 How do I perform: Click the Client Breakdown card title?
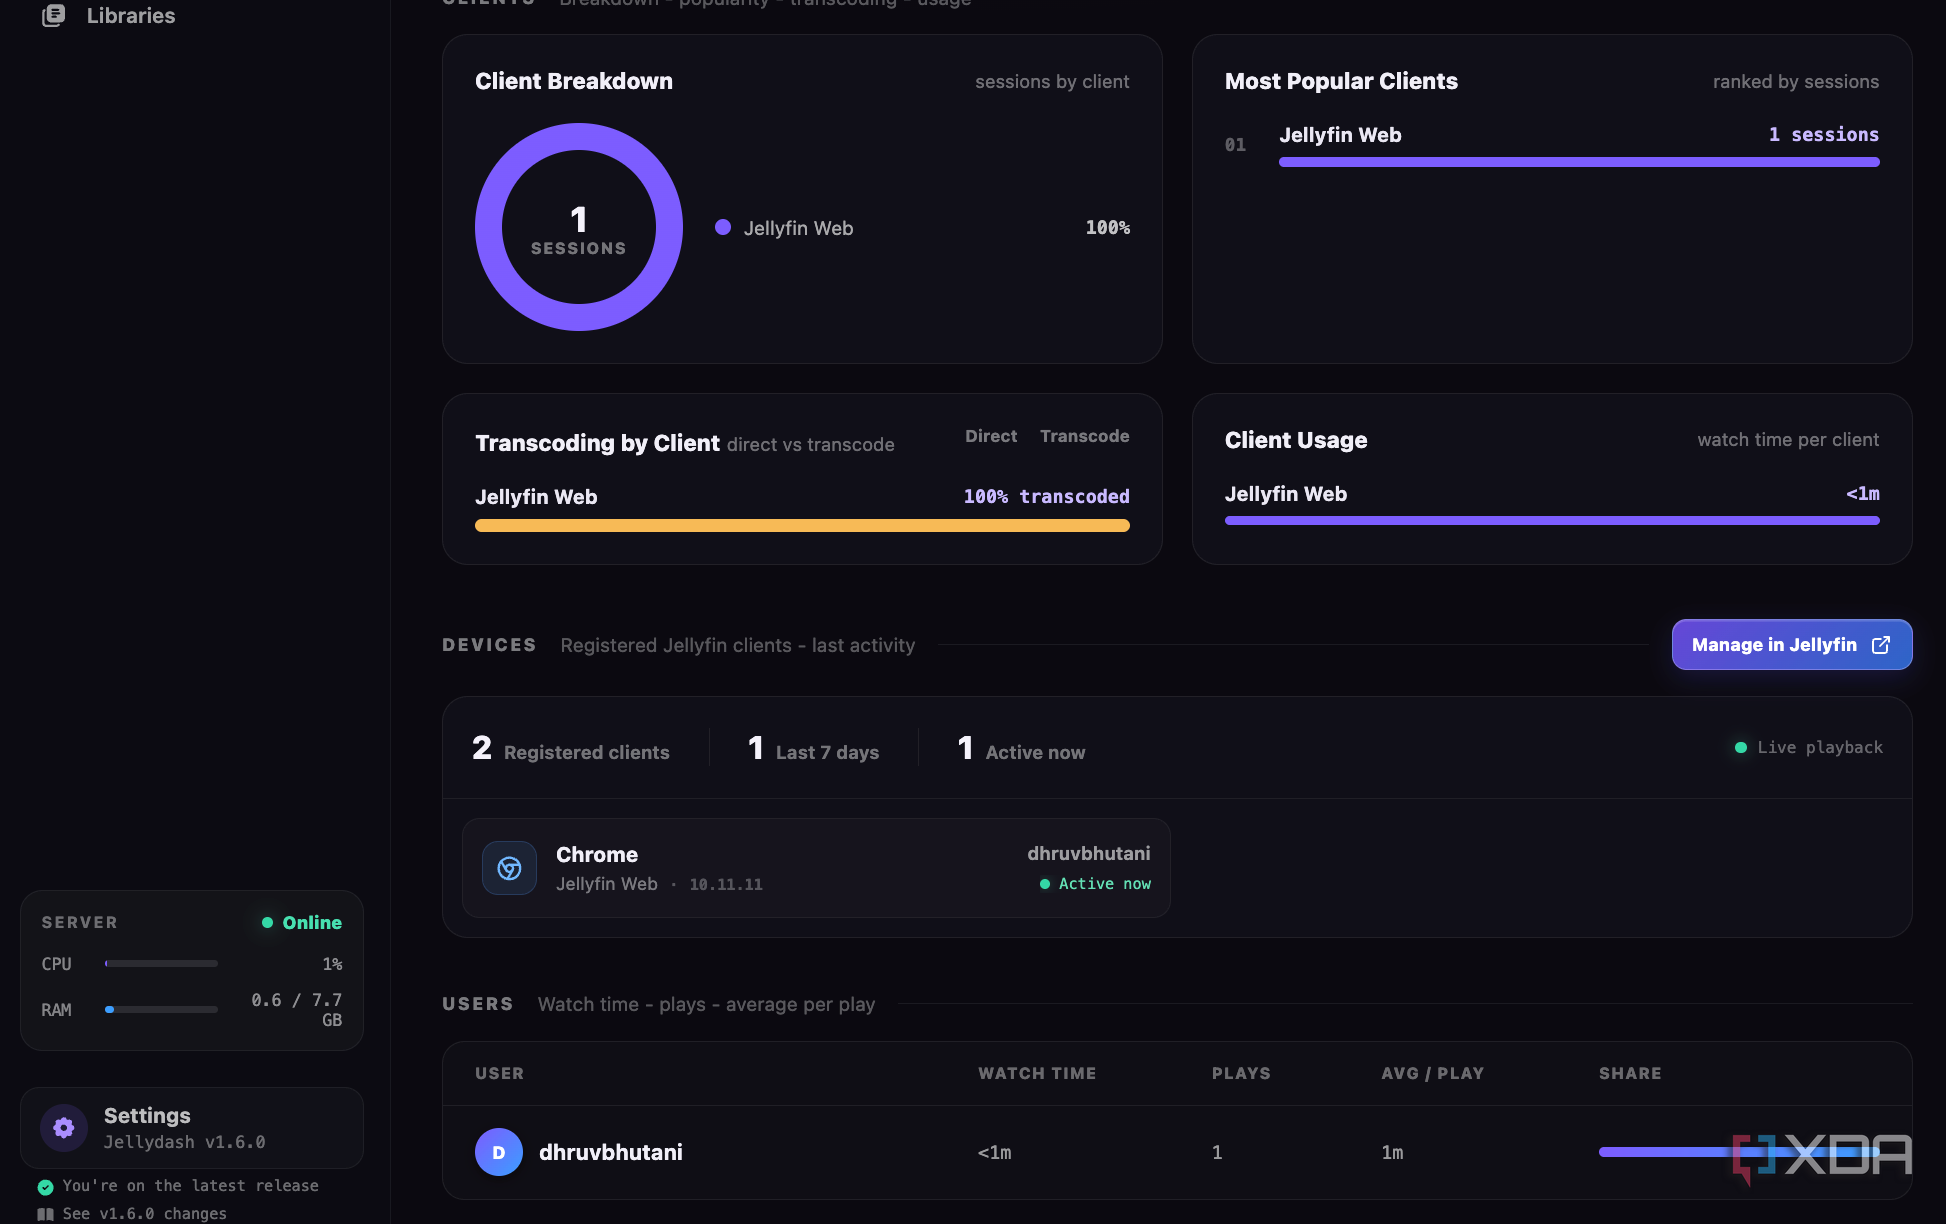tap(574, 81)
